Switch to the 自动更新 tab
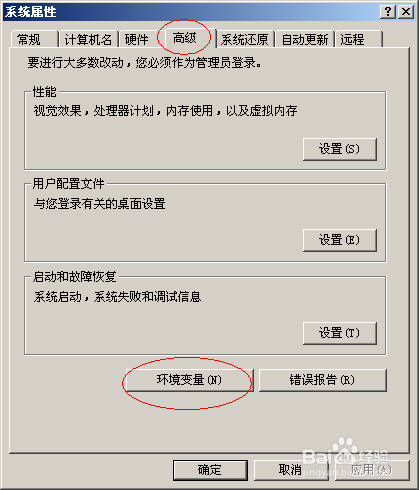419x490 pixels. pyautogui.click(x=305, y=40)
